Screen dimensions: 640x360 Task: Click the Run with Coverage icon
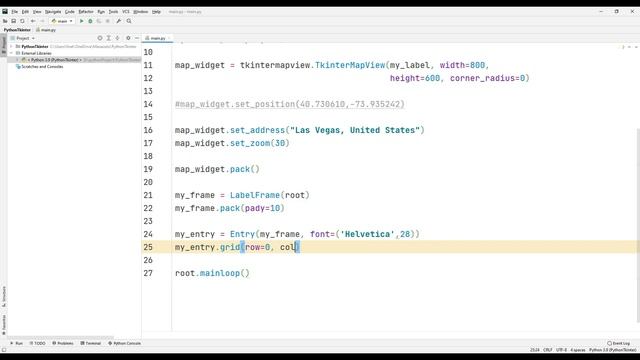pyautogui.click(x=99, y=21)
